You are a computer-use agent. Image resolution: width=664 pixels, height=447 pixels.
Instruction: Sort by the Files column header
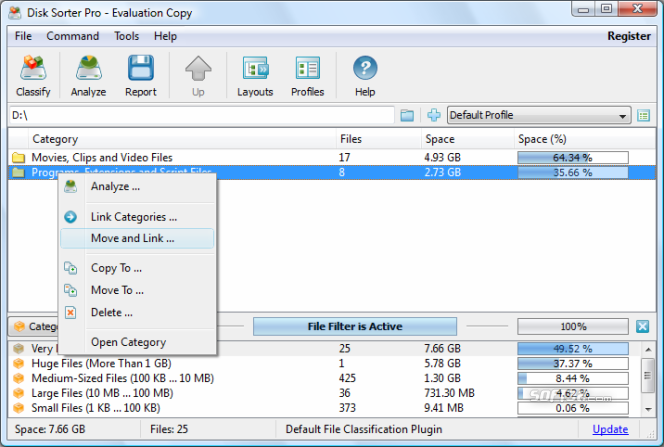pos(379,139)
